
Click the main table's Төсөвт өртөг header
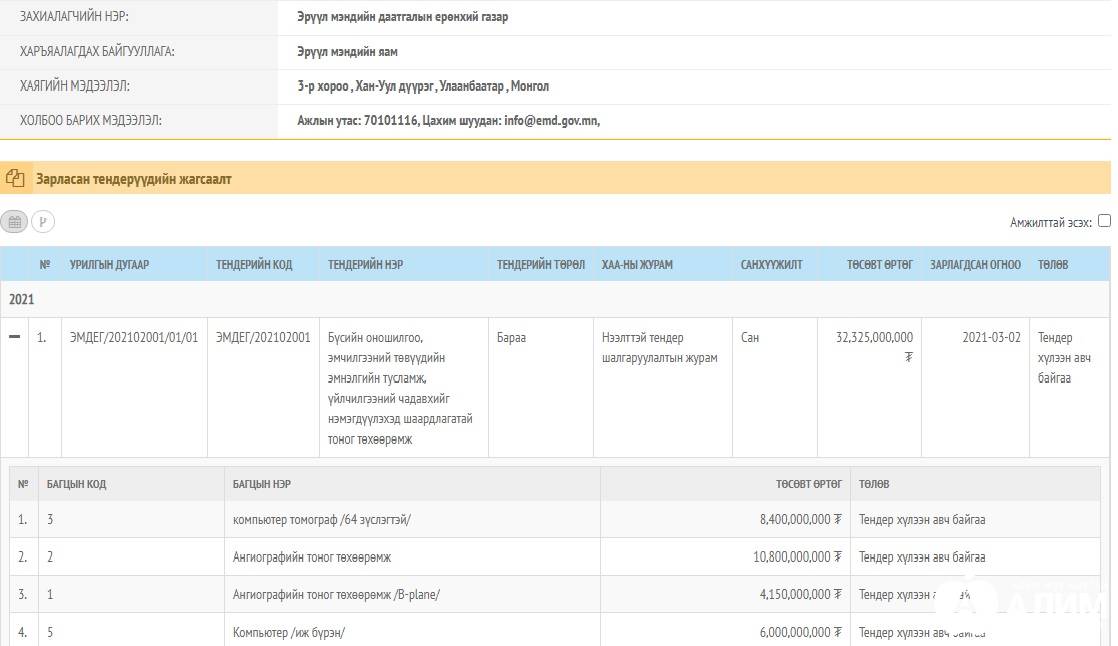880,265
